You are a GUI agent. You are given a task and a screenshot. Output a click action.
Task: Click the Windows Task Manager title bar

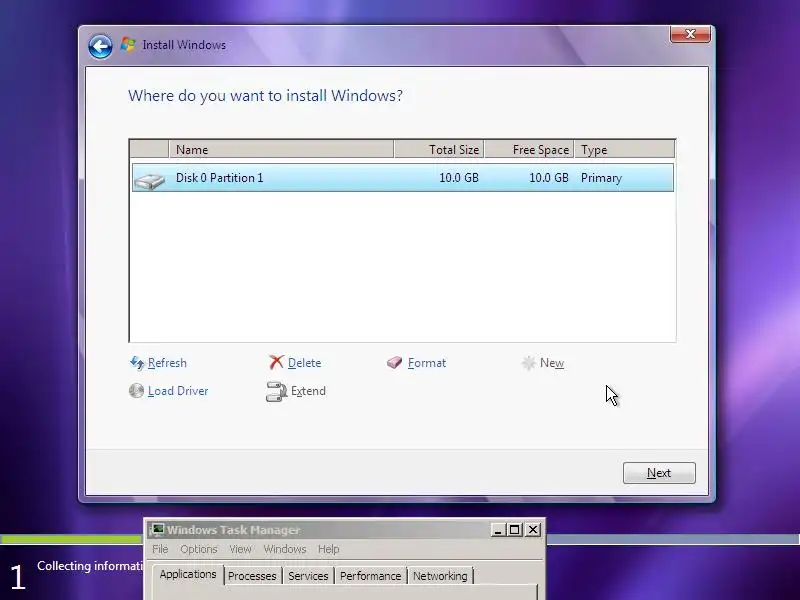(x=327, y=530)
